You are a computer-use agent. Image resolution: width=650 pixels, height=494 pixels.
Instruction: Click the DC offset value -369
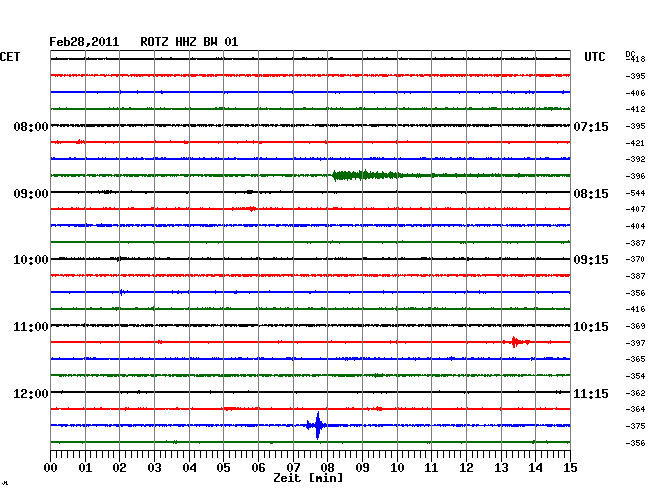tap(635, 326)
